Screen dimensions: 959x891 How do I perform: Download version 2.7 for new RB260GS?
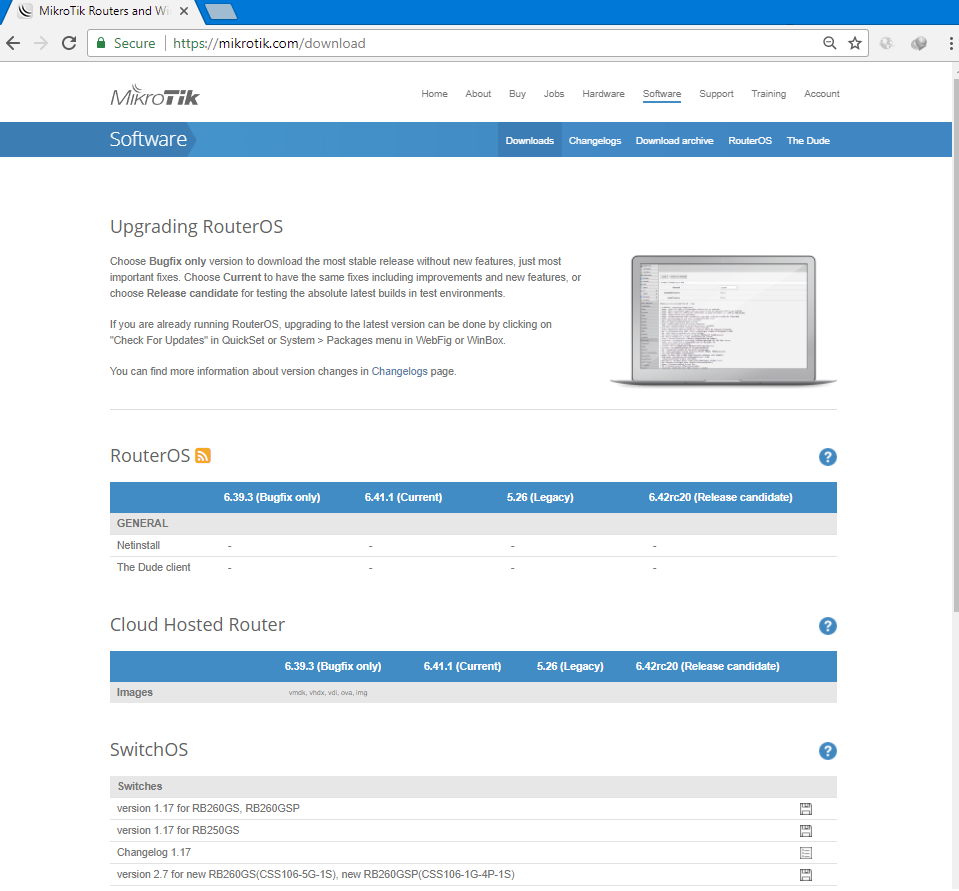(805, 875)
